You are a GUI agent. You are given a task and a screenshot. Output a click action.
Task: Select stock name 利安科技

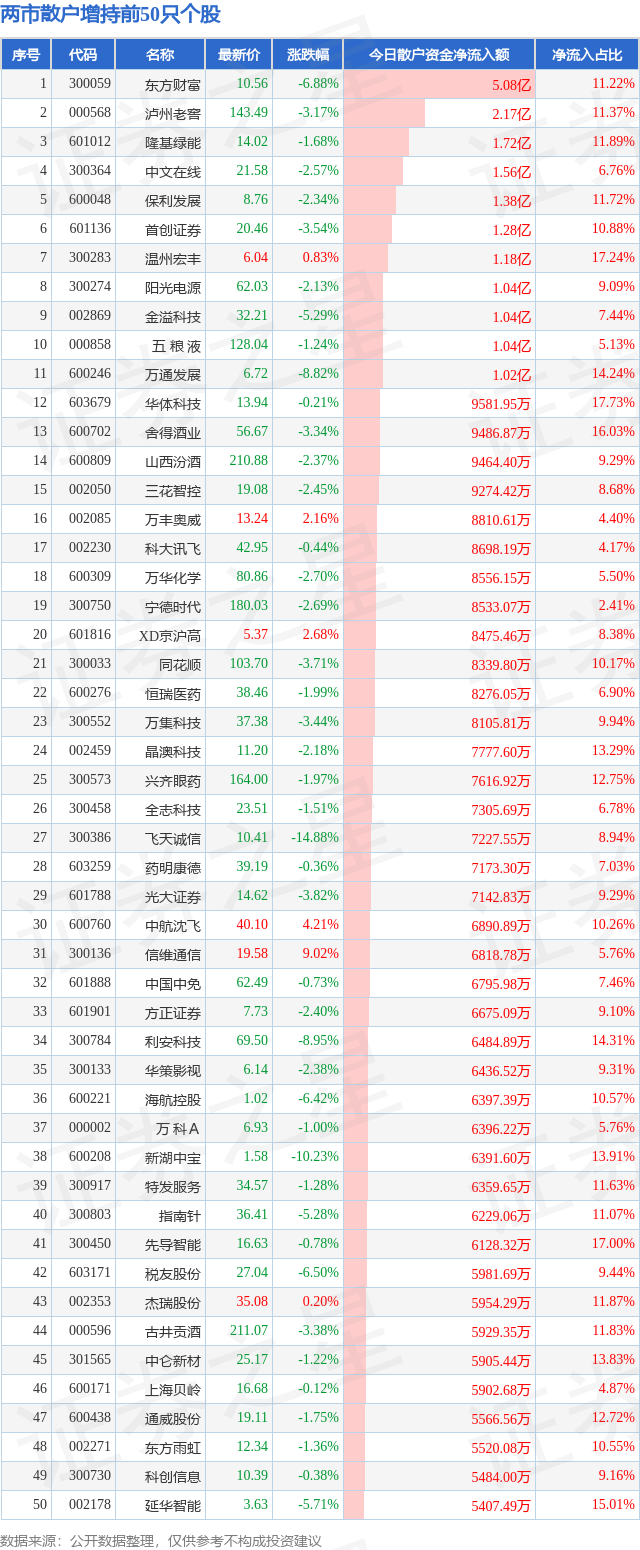173,1041
